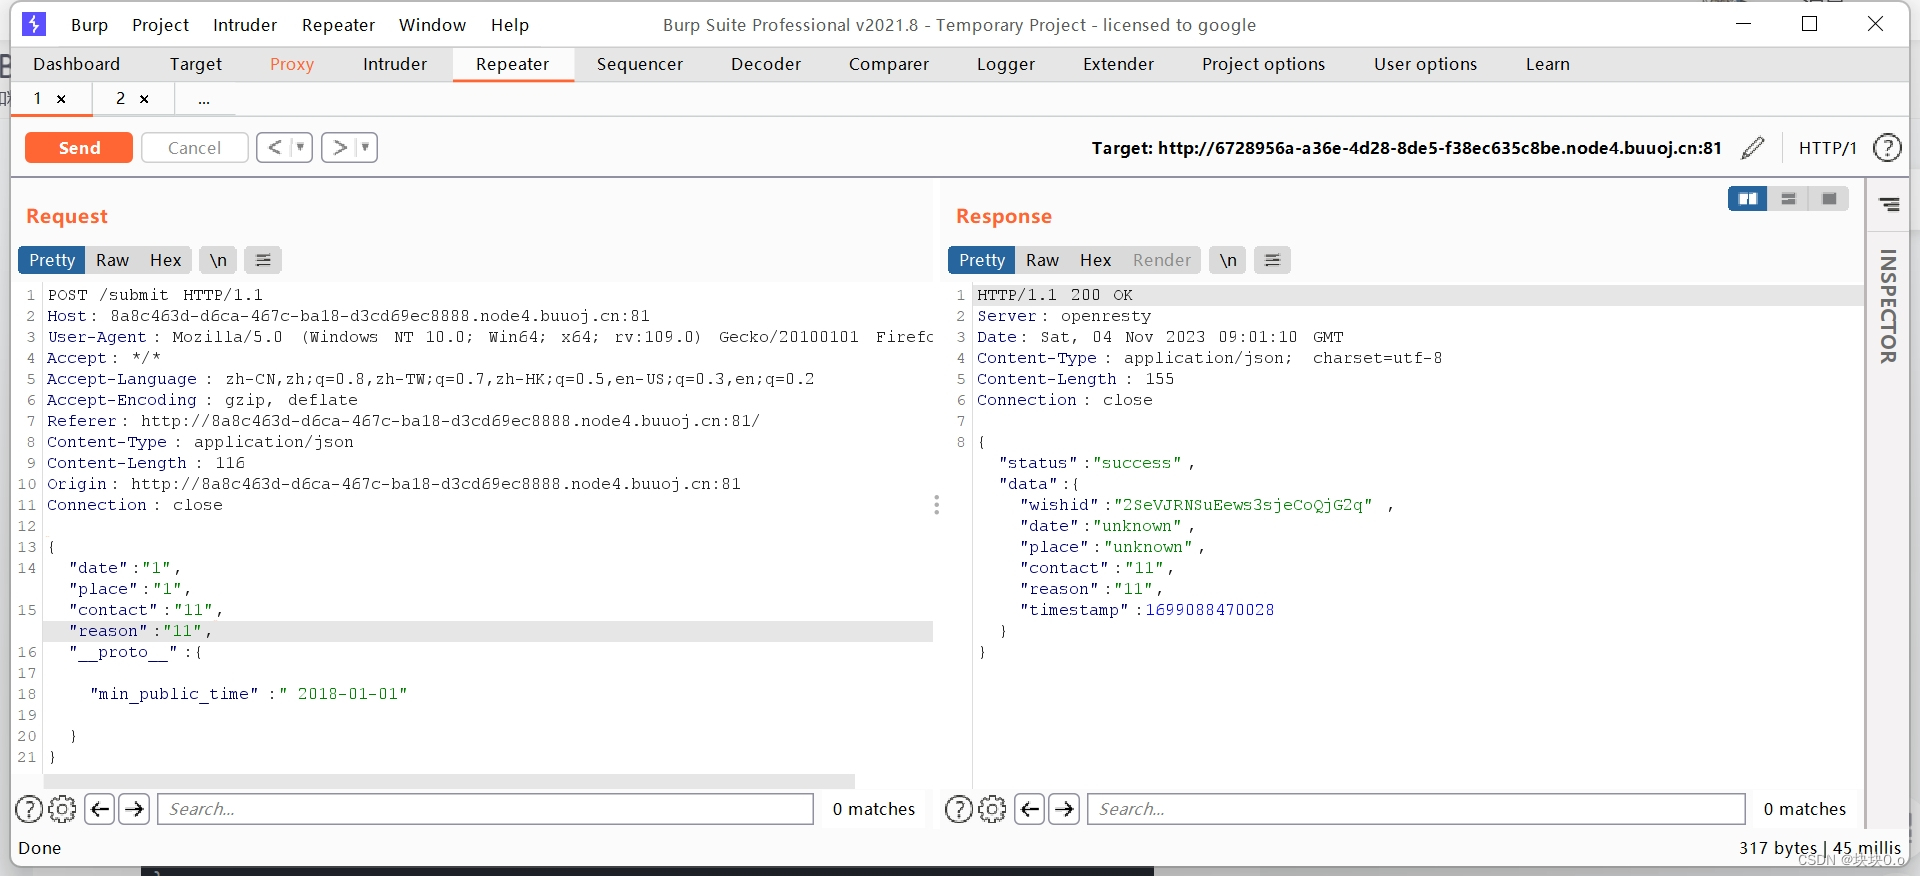Go to next request search match
Viewport: 1920px width, 876px height.
[x=134, y=809]
